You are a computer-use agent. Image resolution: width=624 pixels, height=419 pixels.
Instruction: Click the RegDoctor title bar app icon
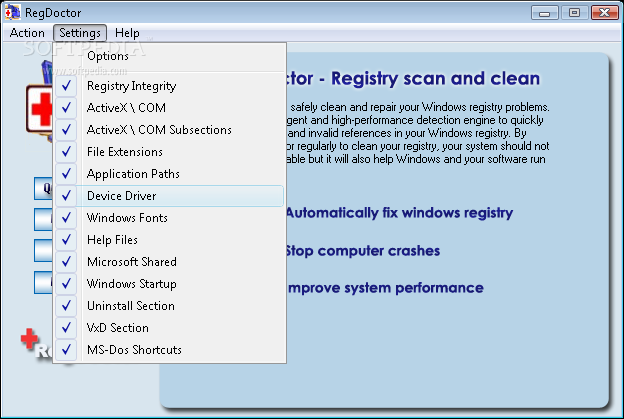coord(12,12)
